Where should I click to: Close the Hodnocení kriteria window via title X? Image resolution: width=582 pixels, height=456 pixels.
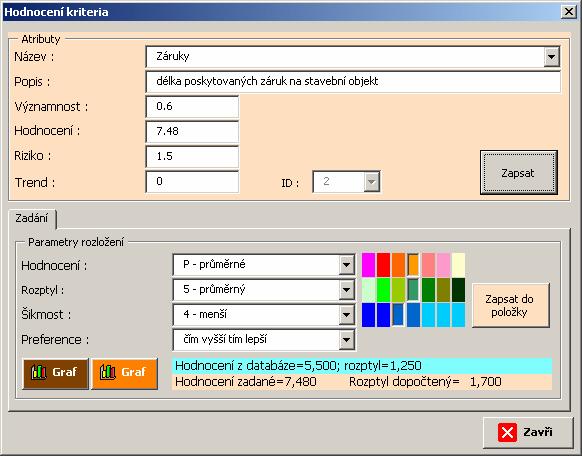point(569,12)
